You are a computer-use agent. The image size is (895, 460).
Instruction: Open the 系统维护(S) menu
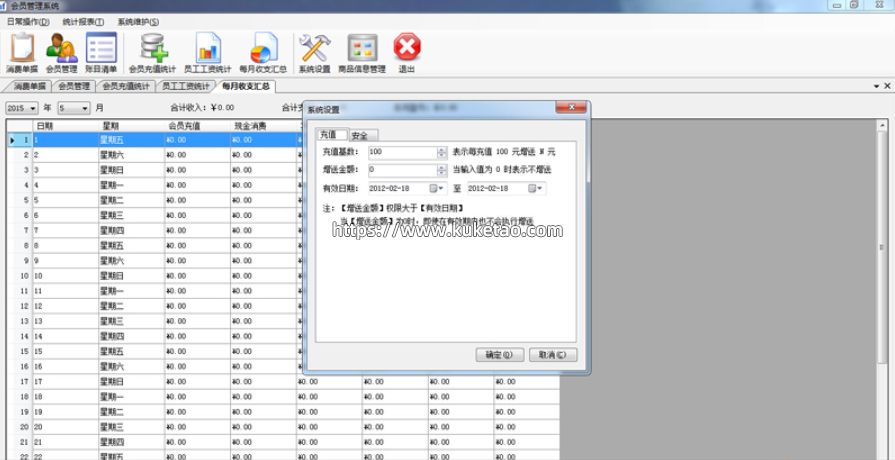138,22
